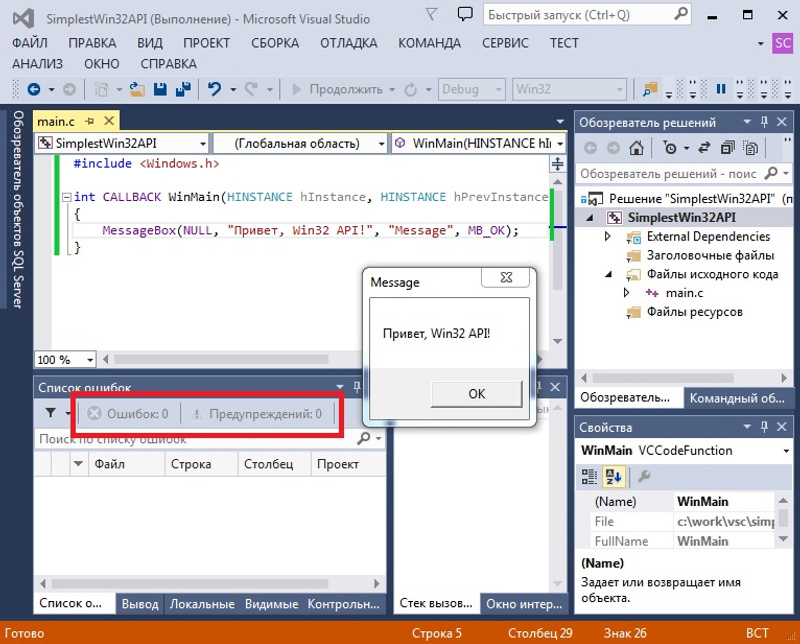Viewport: 800px width, 644px height.
Task: Click the Sync with active document icon
Action: pyautogui.click(x=703, y=148)
